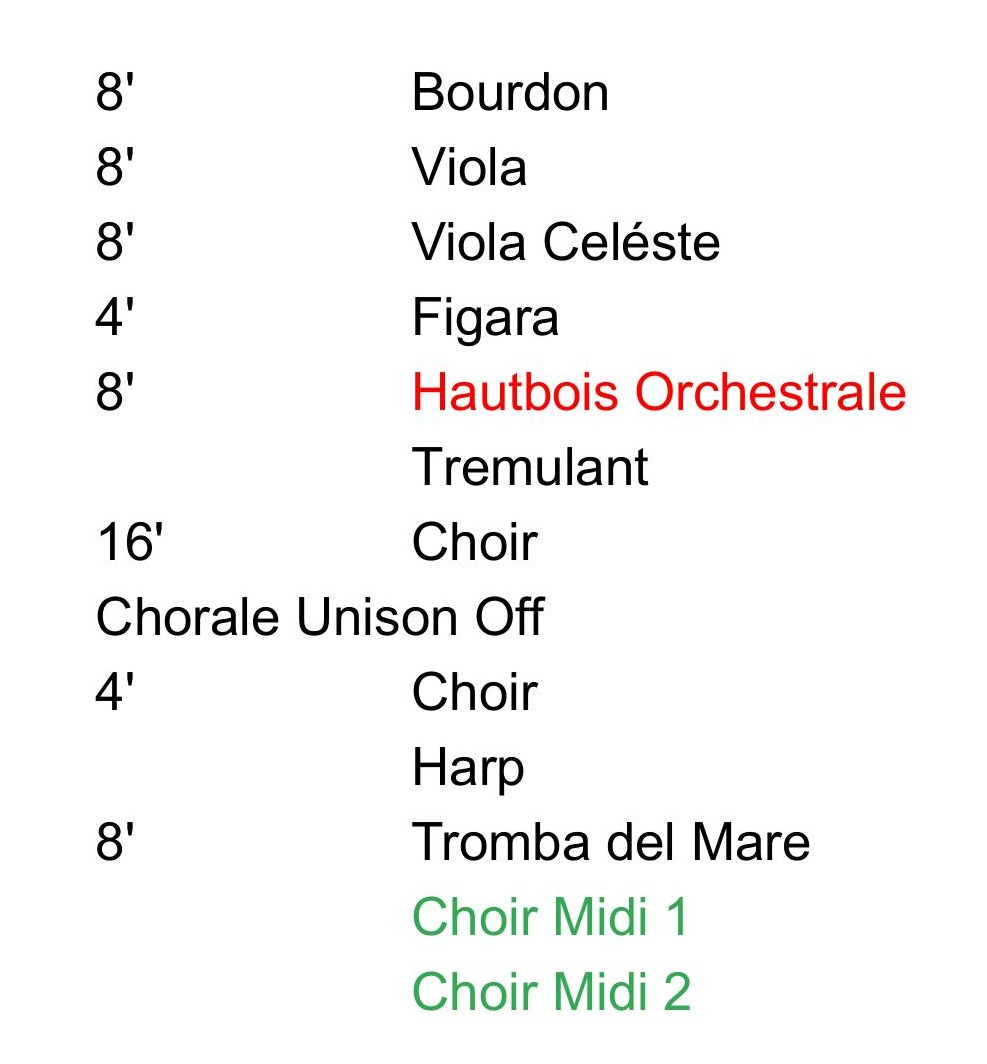Select the Viola Celéste stop
Image resolution: width=987 pixels, height=1064 pixels.
[x=565, y=243]
